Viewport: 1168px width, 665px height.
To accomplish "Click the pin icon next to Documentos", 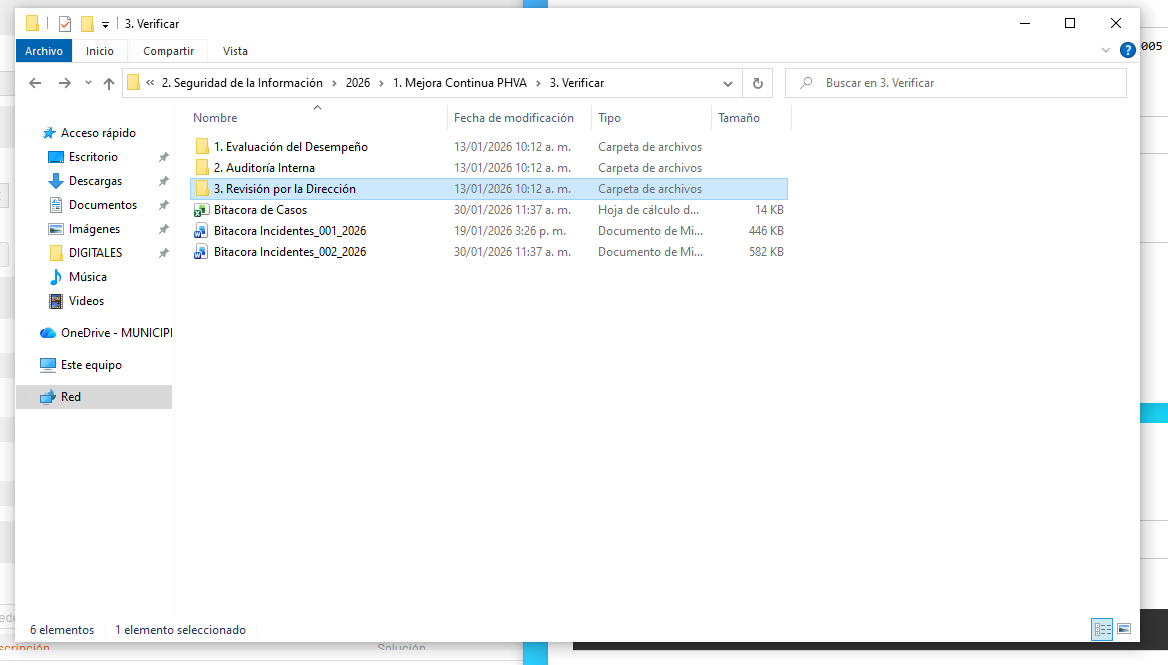I will [163, 205].
